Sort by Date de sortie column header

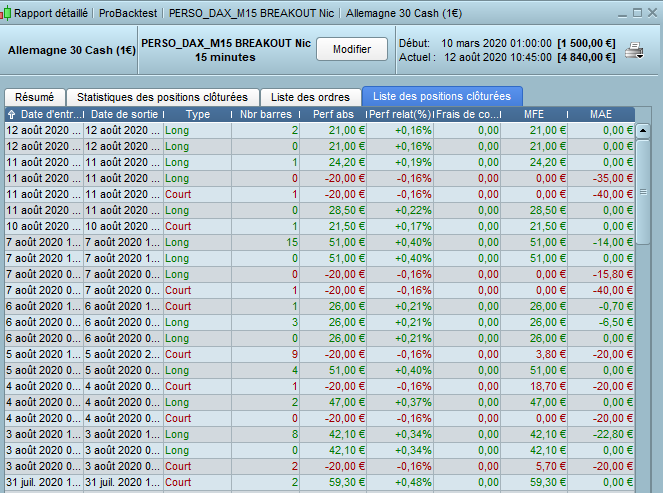click(124, 115)
